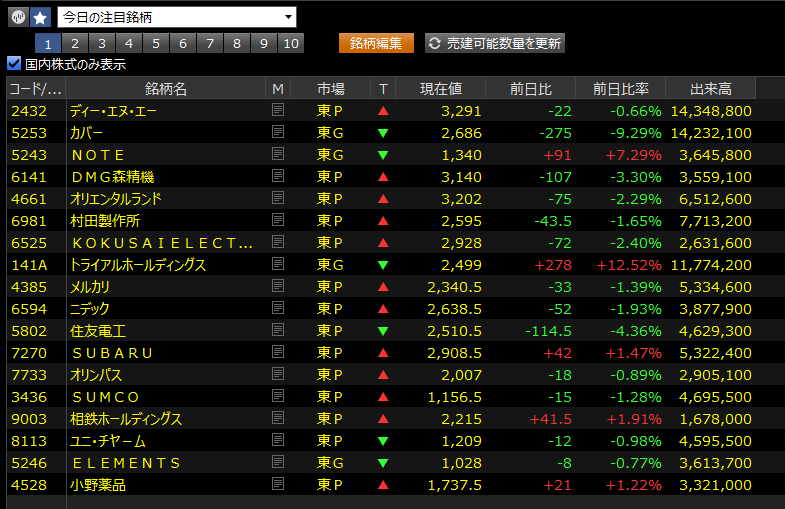The image size is (785, 509).
Task: Switch to list tab 10
Action: 291,44
